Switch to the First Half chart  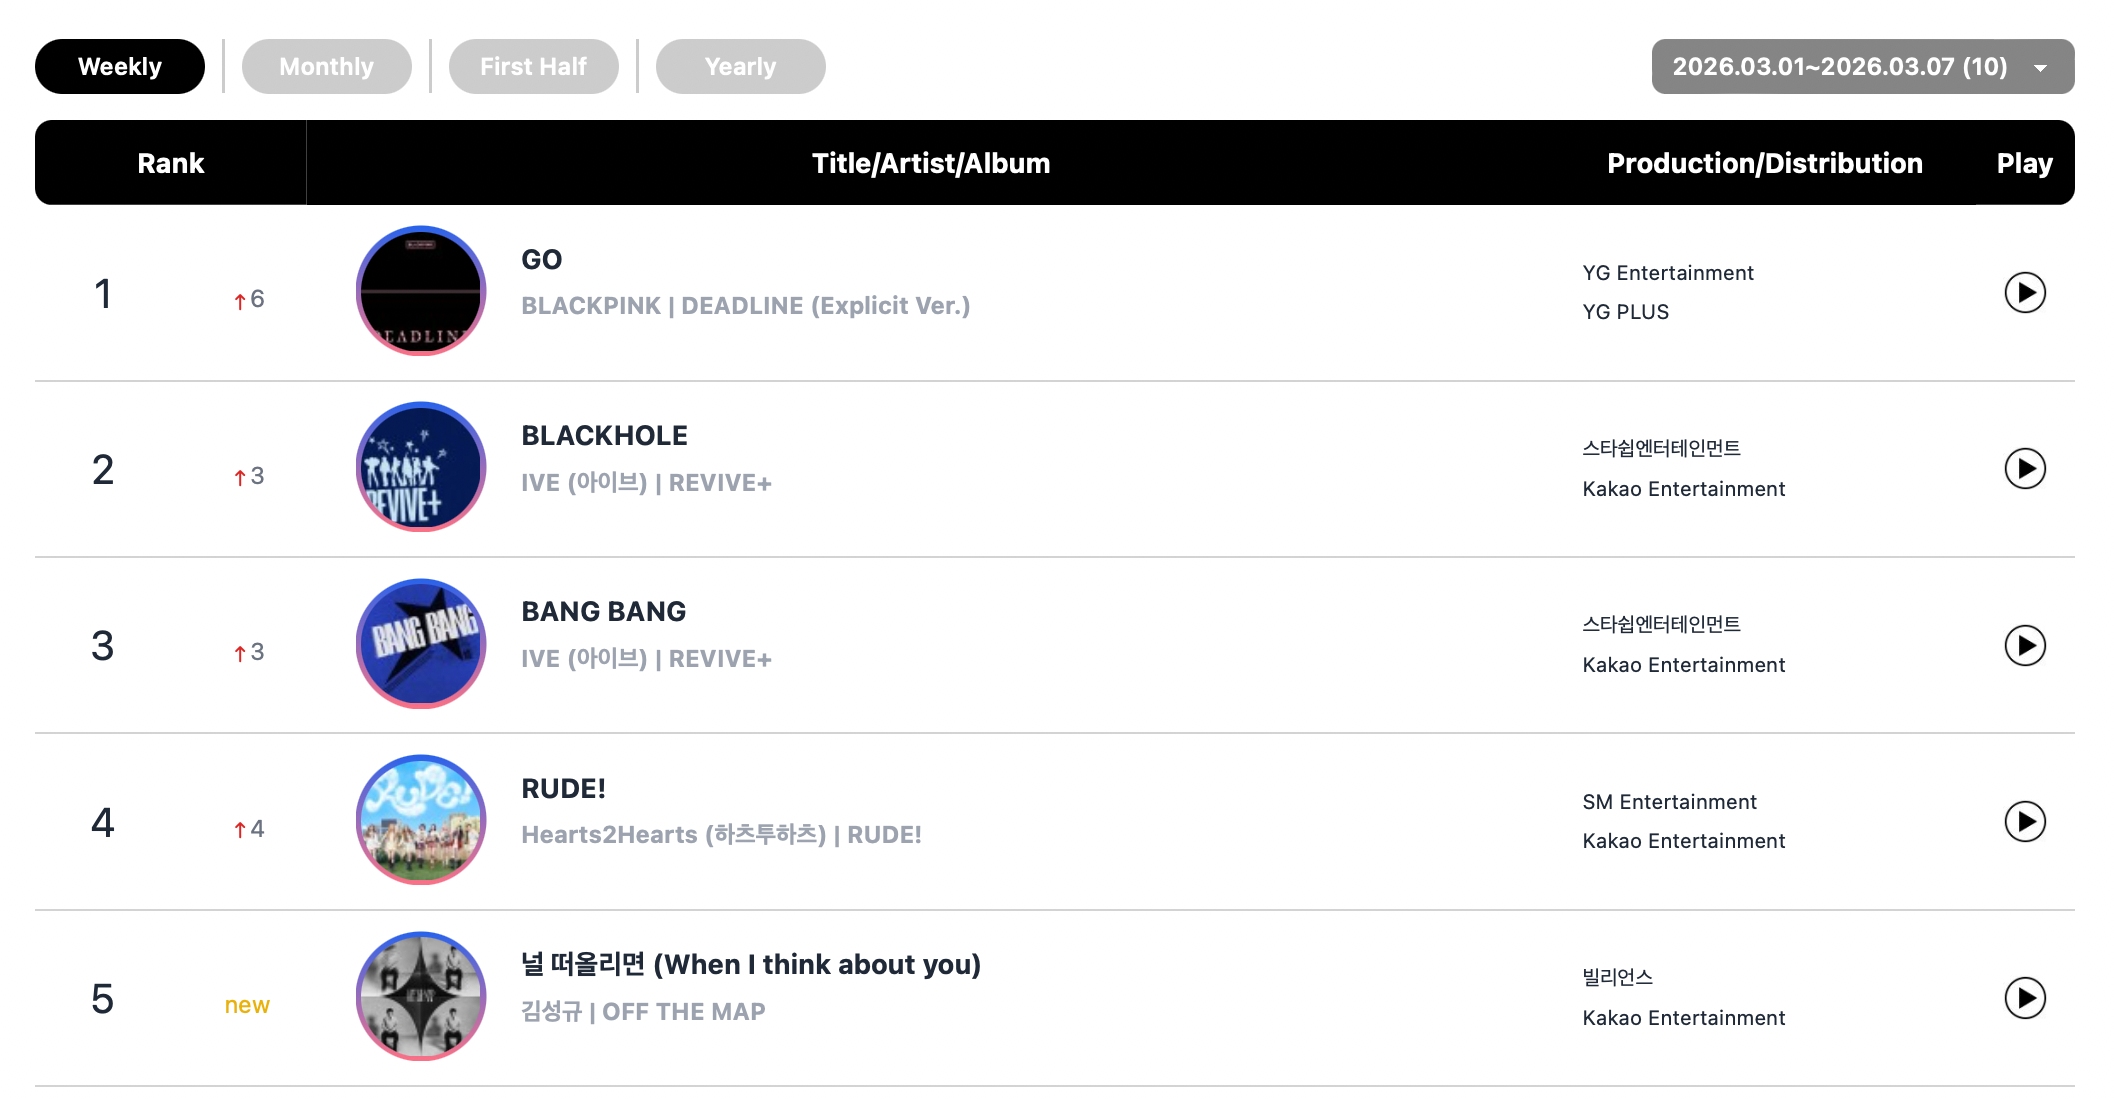coord(533,67)
